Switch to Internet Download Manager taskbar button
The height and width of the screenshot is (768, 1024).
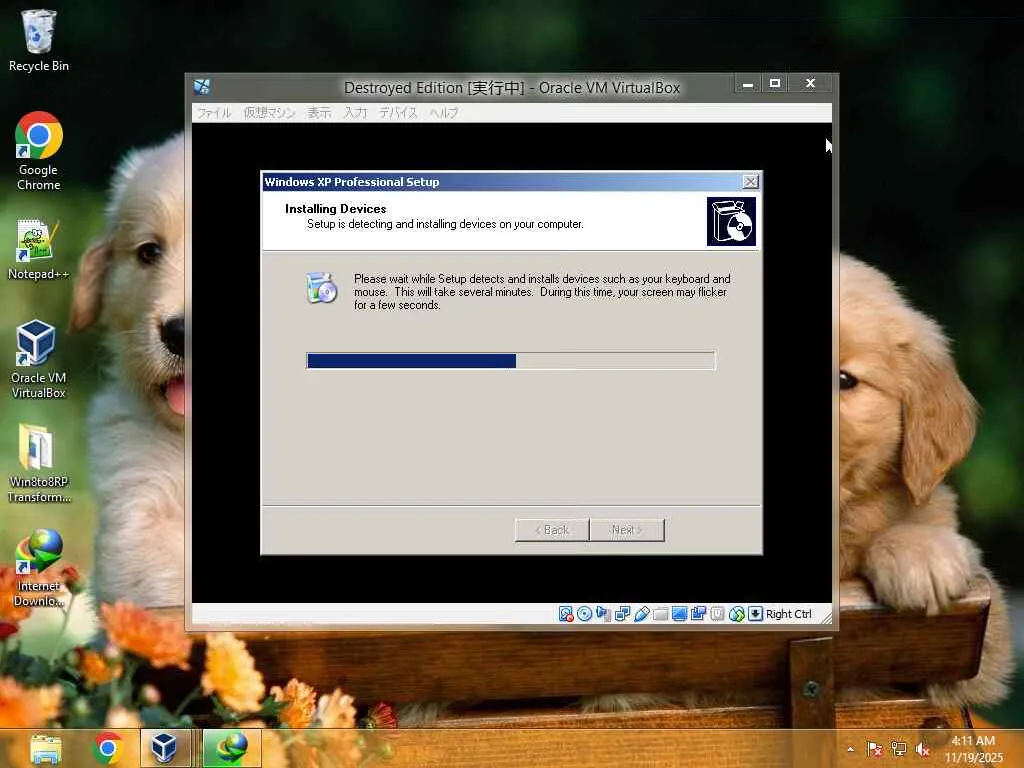(x=232, y=748)
